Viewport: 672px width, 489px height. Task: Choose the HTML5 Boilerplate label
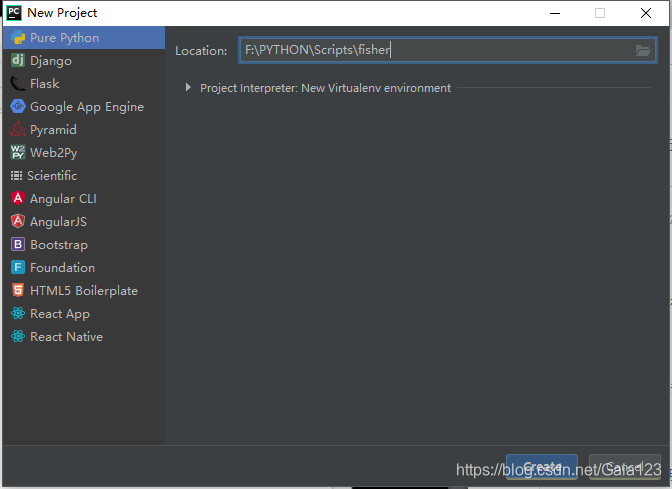pyautogui.click(x=84, y=291)
